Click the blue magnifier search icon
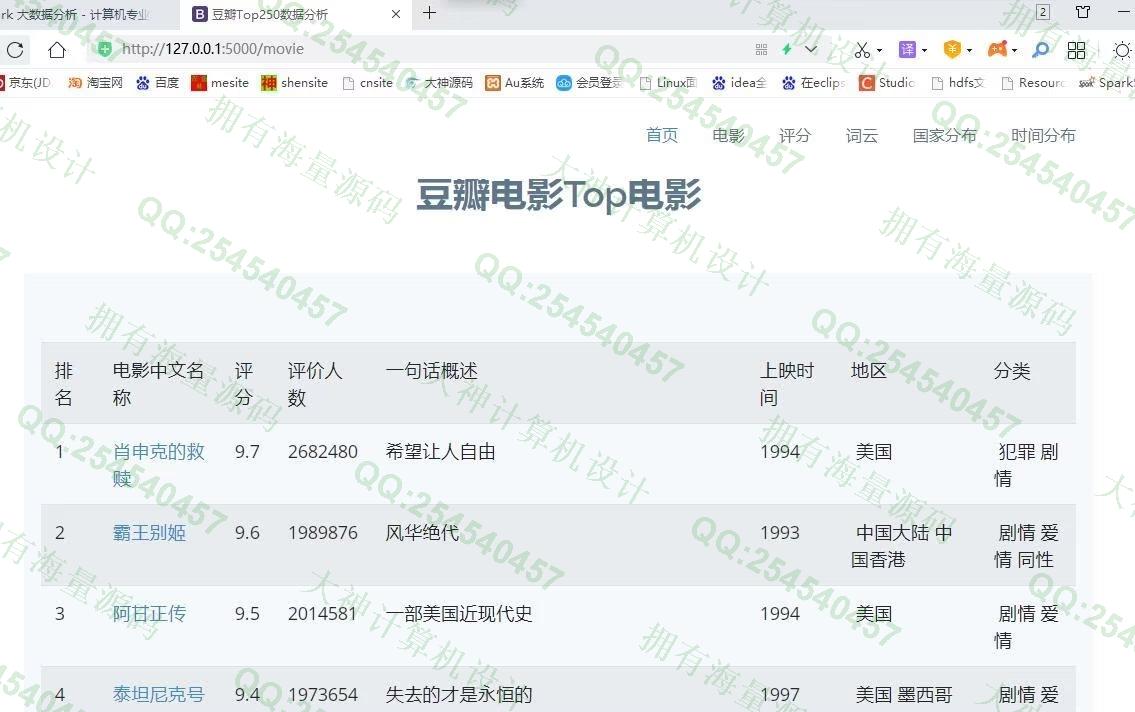The image size is (1135, 712). point(1041,49)
